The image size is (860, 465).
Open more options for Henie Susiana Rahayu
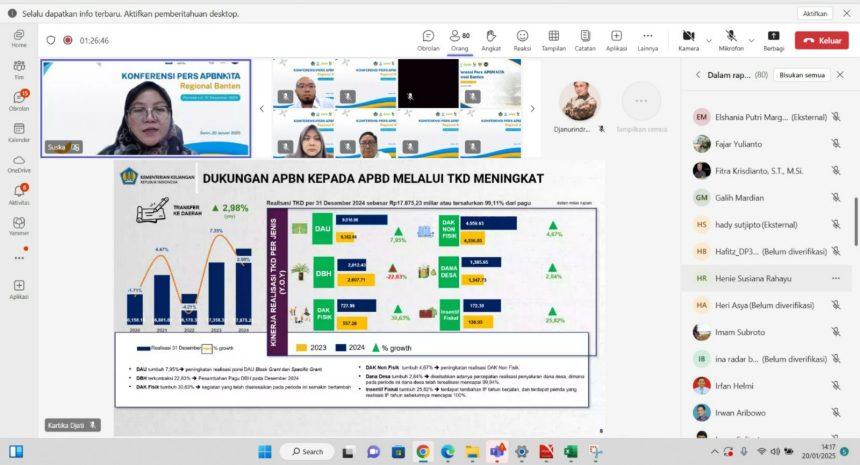pyautogui.click(x=835, y=278)
